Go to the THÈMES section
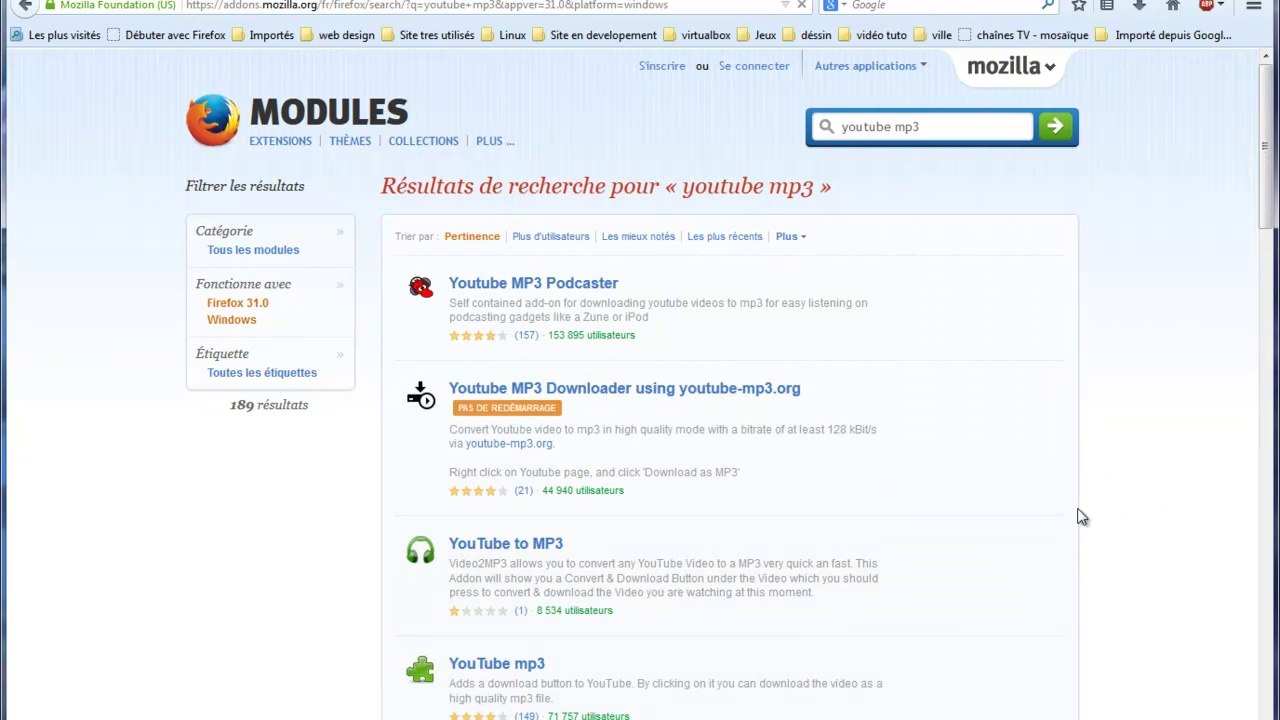 [x=350, y=141]
